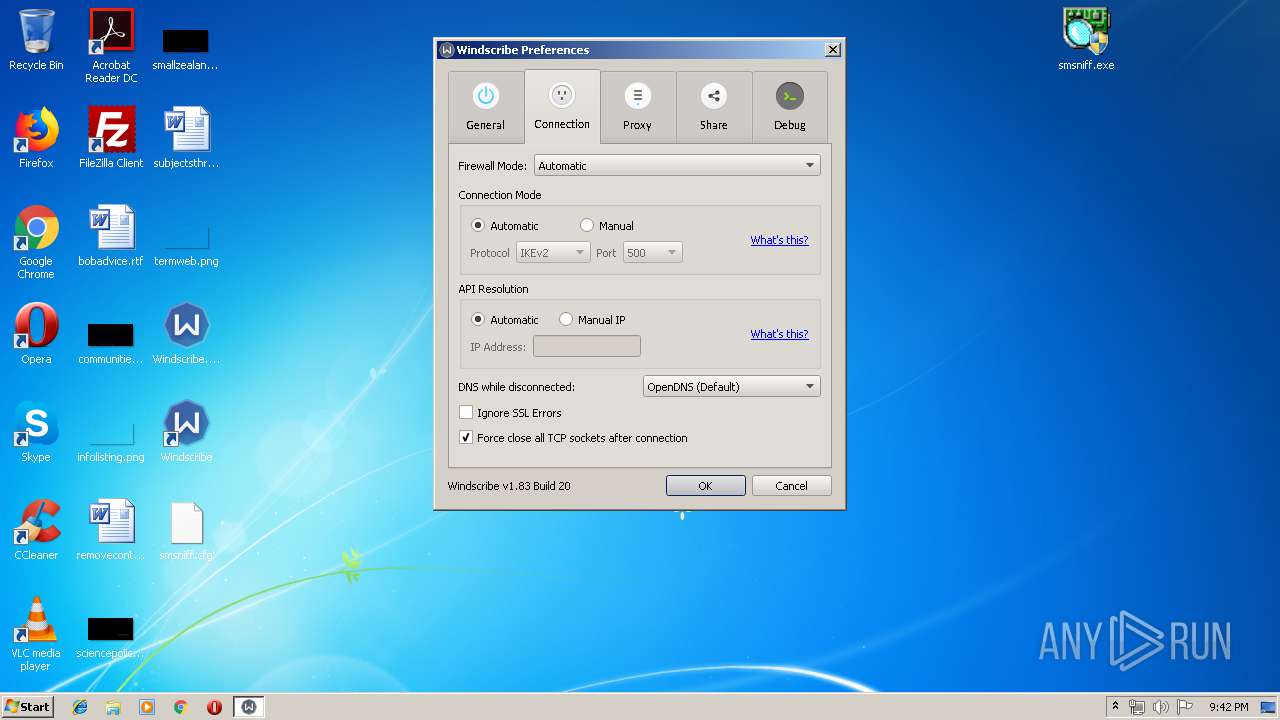Select Automatic connection mode radio
Image resolution: width=1280 pixels, height=720 pixels.
click(505, 226)
